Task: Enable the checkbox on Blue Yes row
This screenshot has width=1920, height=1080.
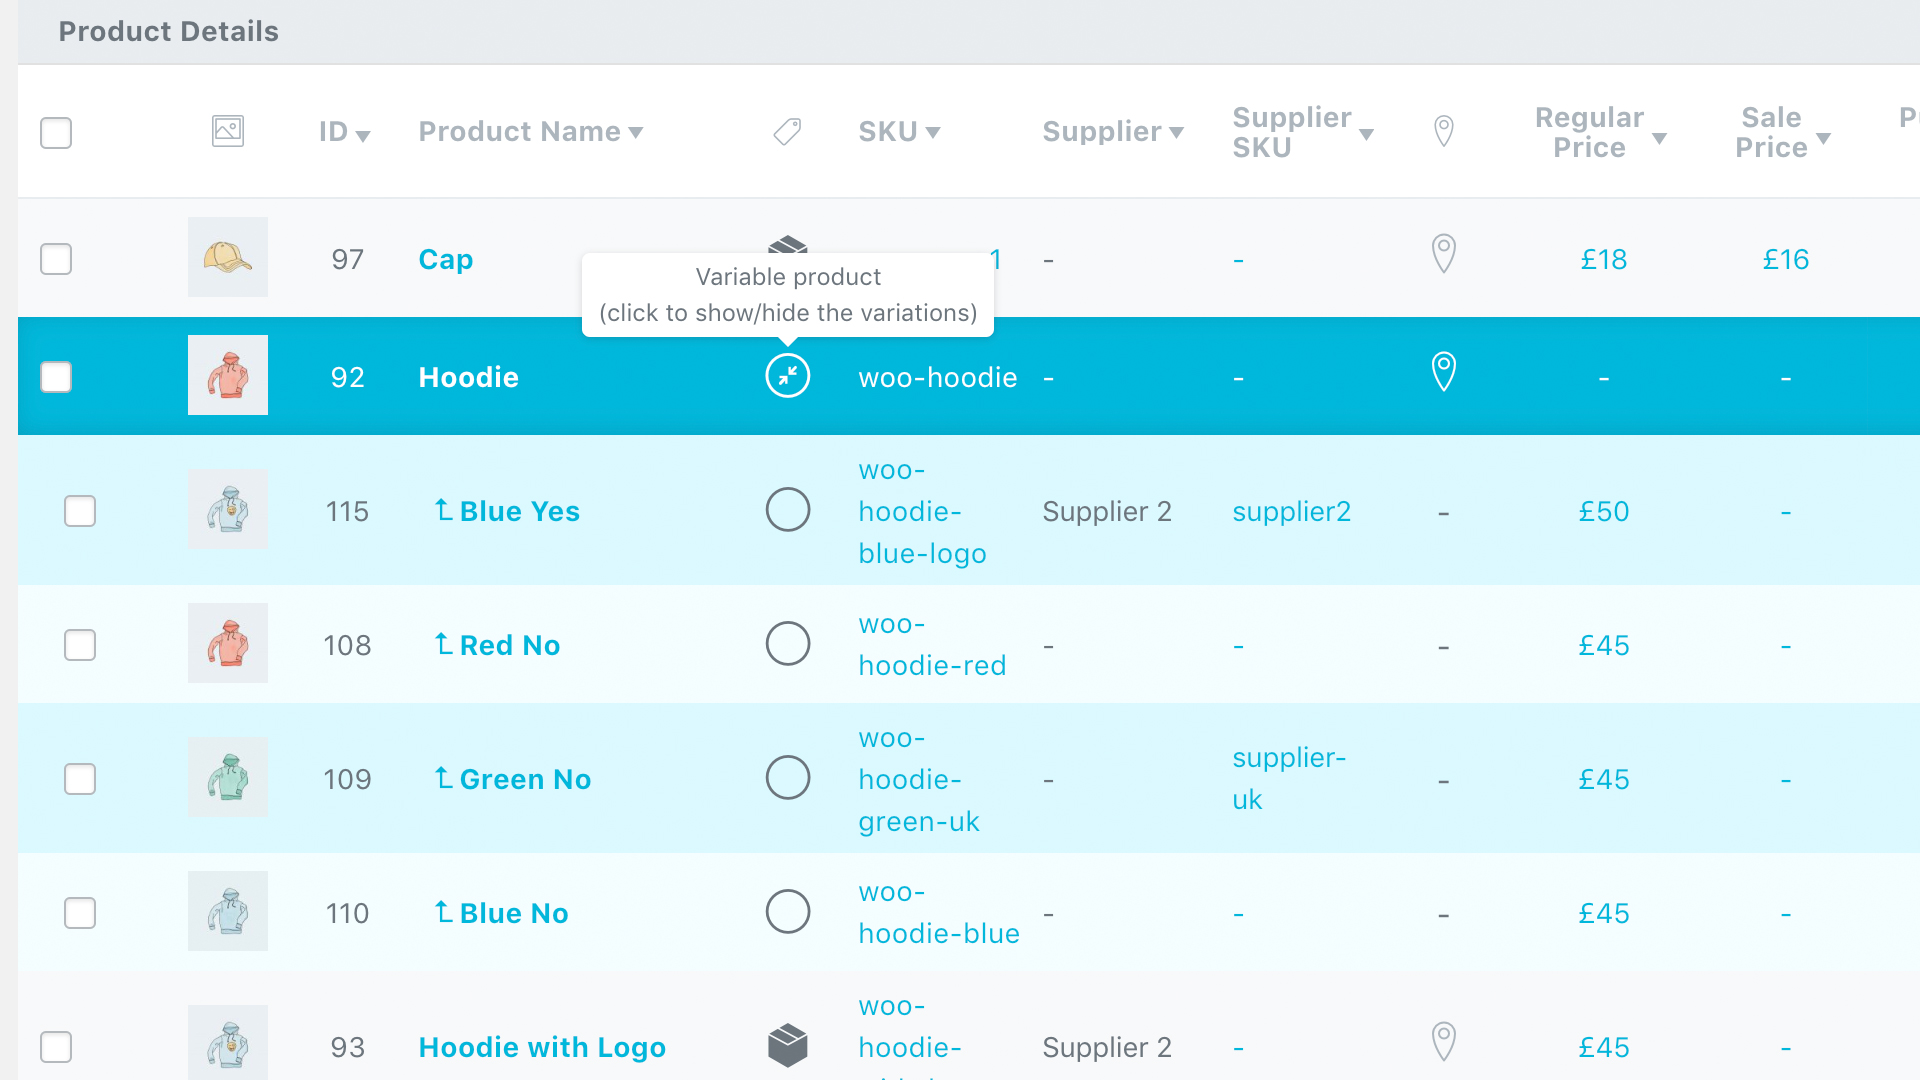Action: [x=79, y=510]
